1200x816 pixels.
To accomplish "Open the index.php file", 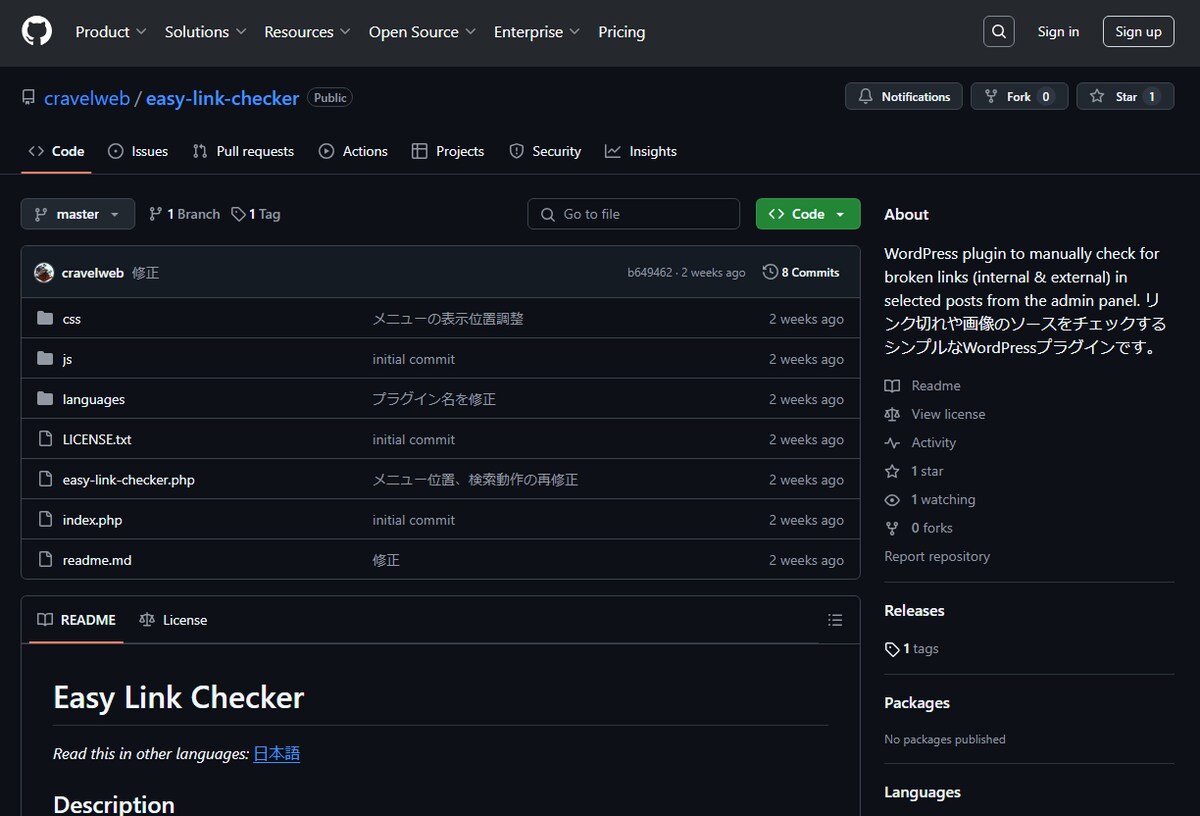I will pos(92,519).
